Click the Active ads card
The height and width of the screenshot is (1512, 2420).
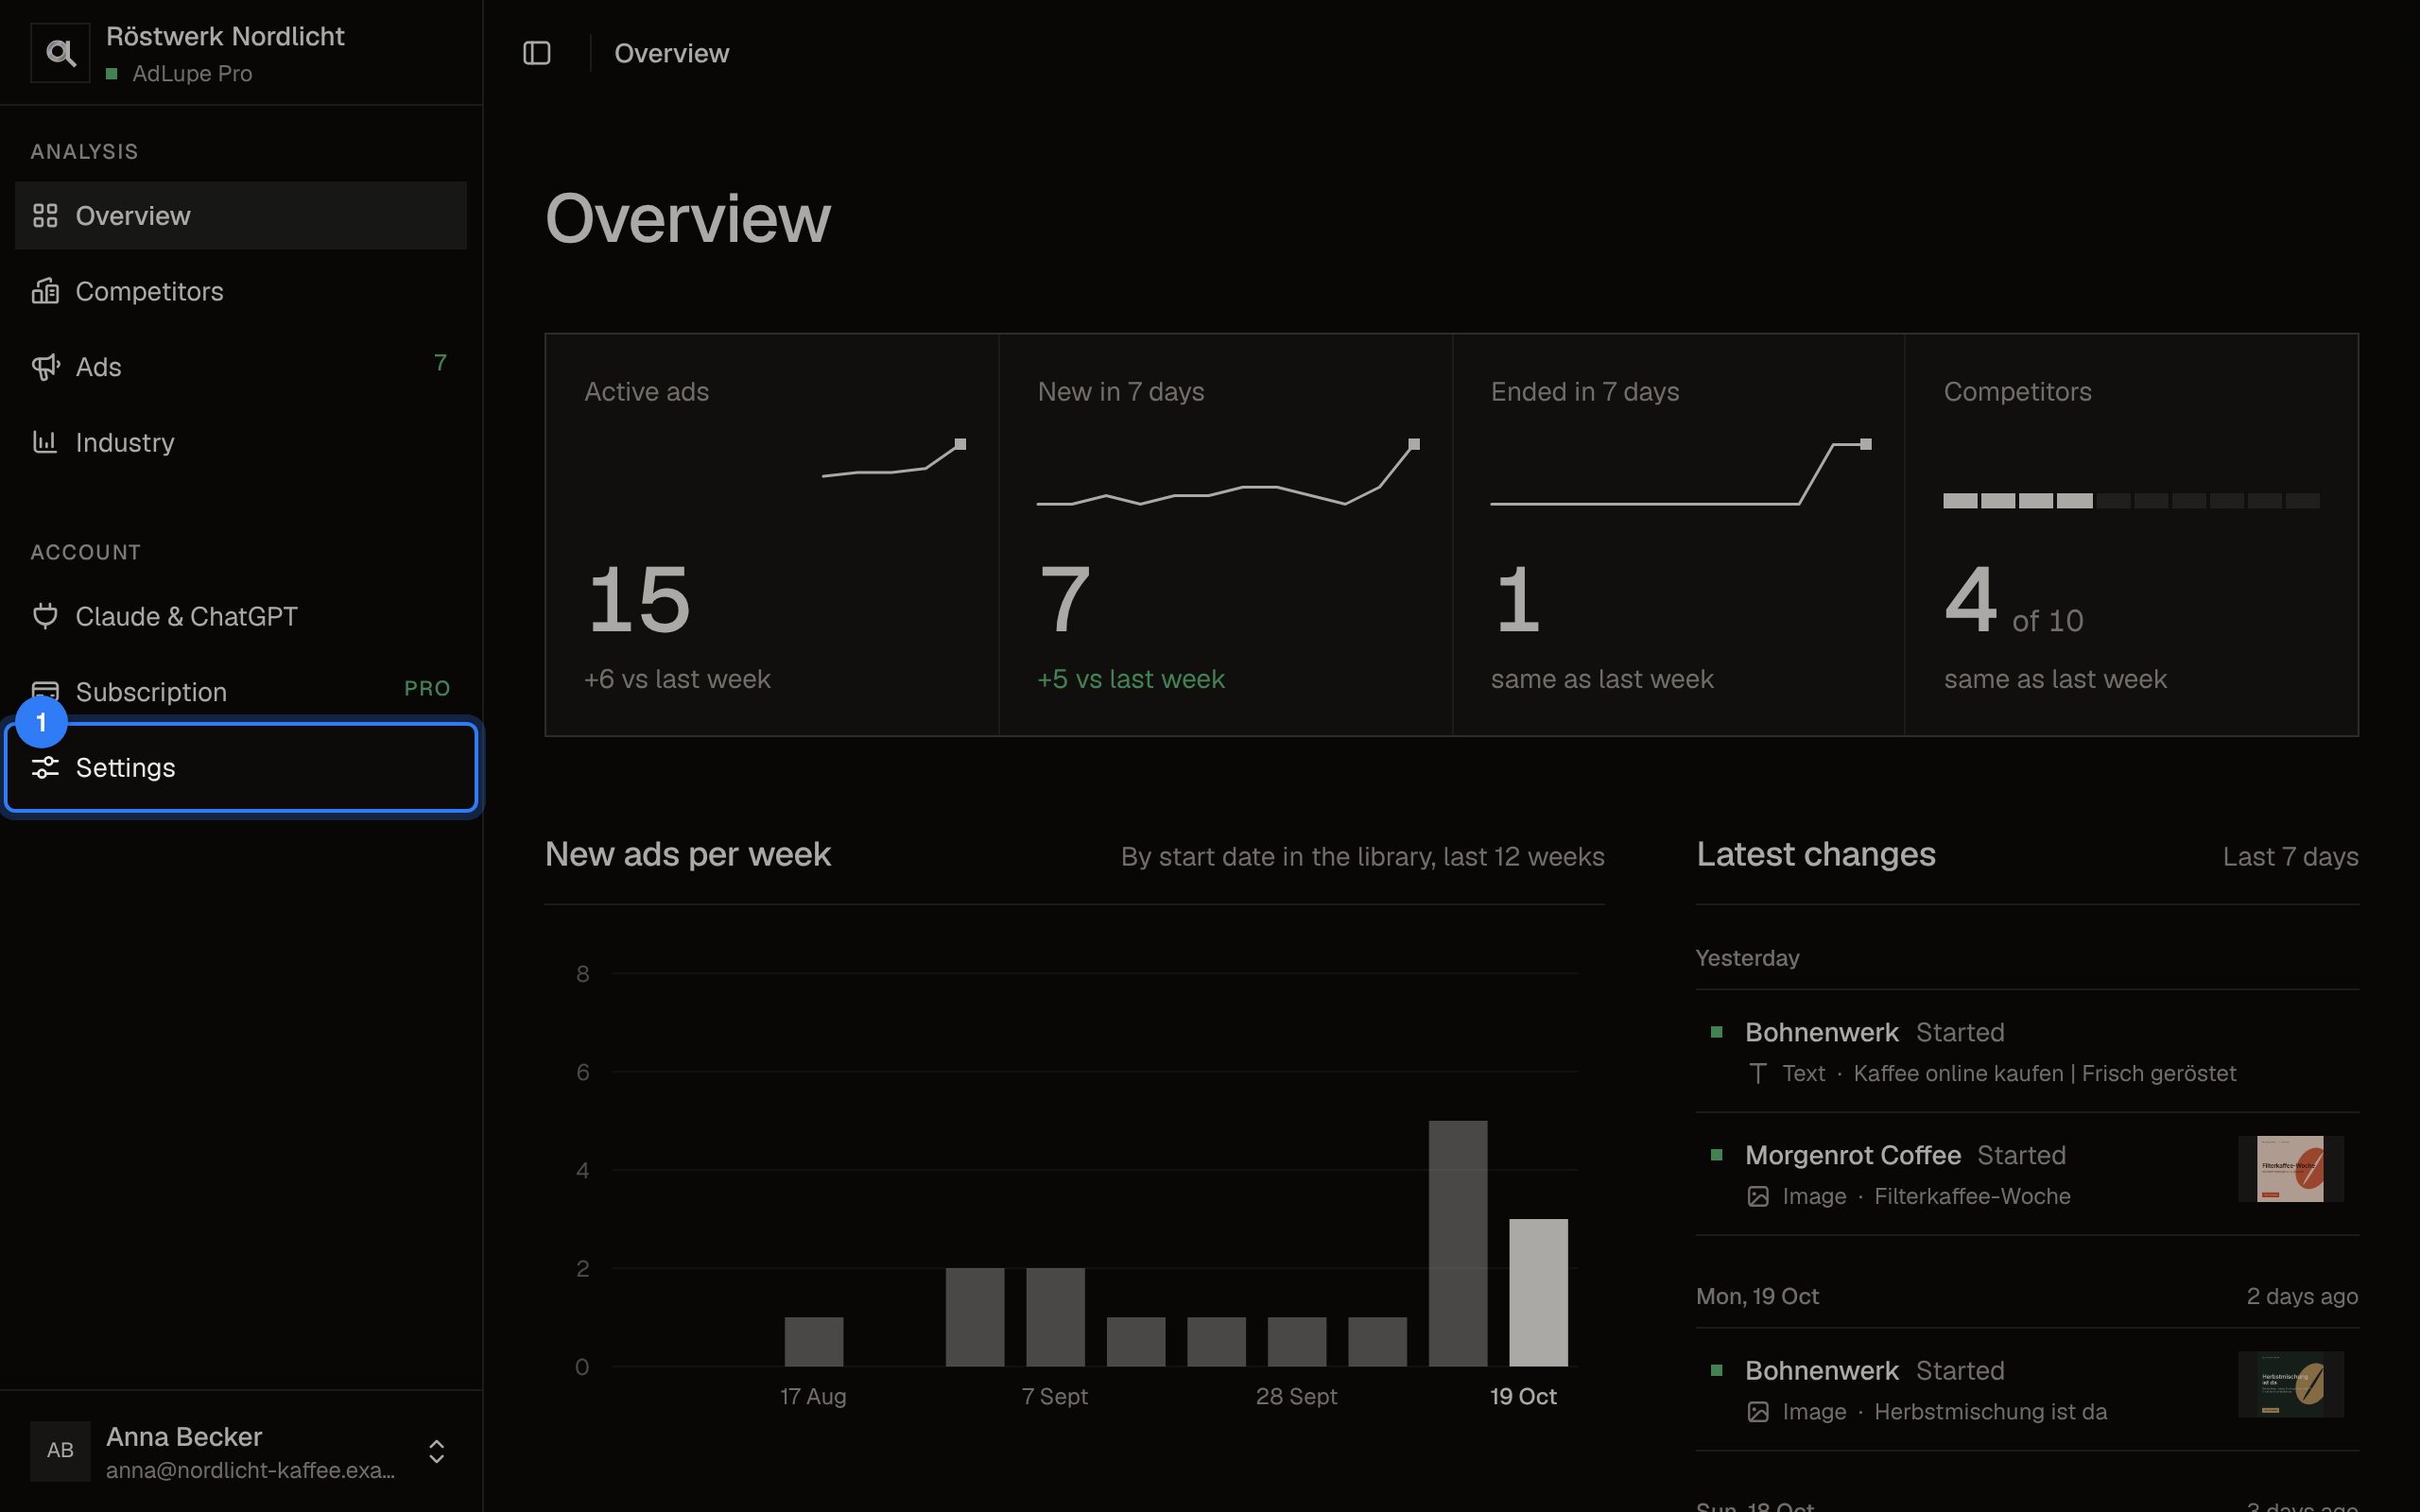[x=772, y=535]
